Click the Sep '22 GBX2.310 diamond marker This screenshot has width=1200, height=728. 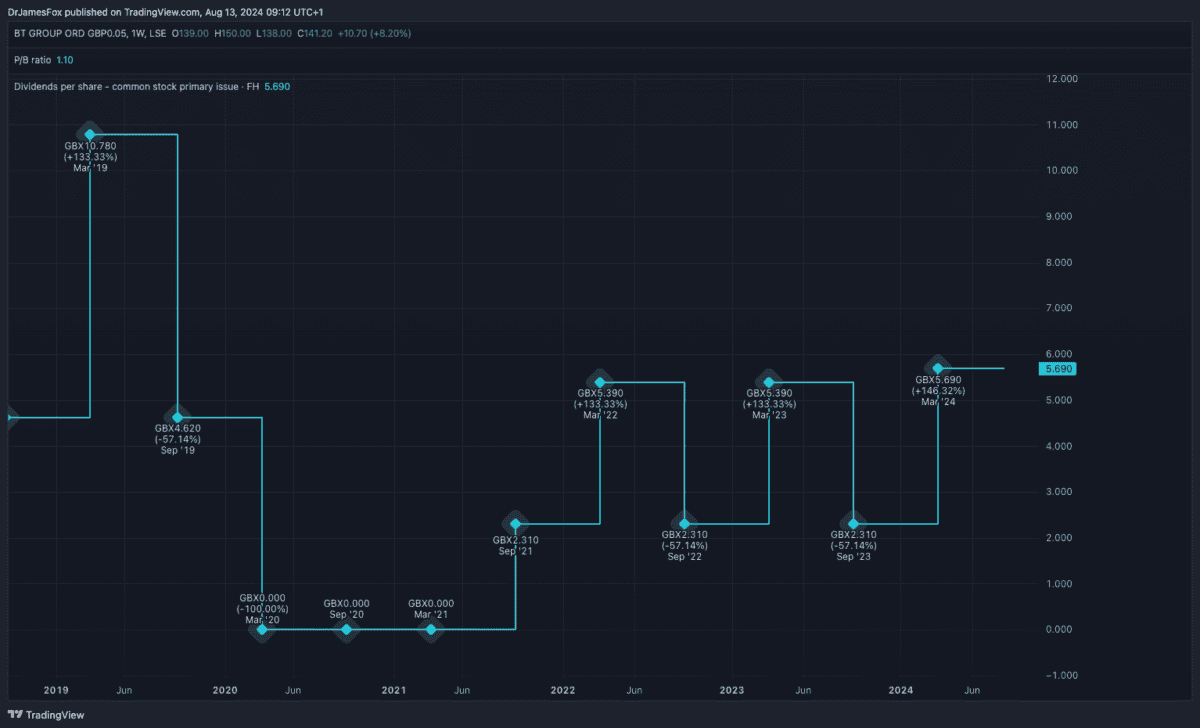coord(685,524)
